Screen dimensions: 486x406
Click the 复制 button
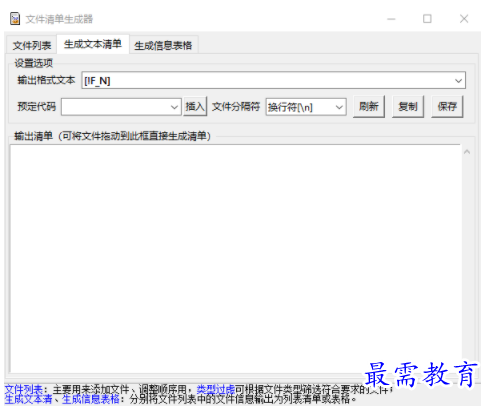pos(408,107)
